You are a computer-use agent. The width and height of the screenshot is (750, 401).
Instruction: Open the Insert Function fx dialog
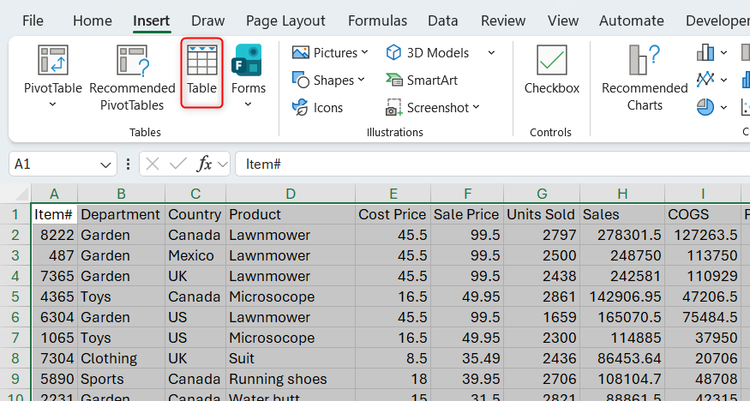[204, 164]
